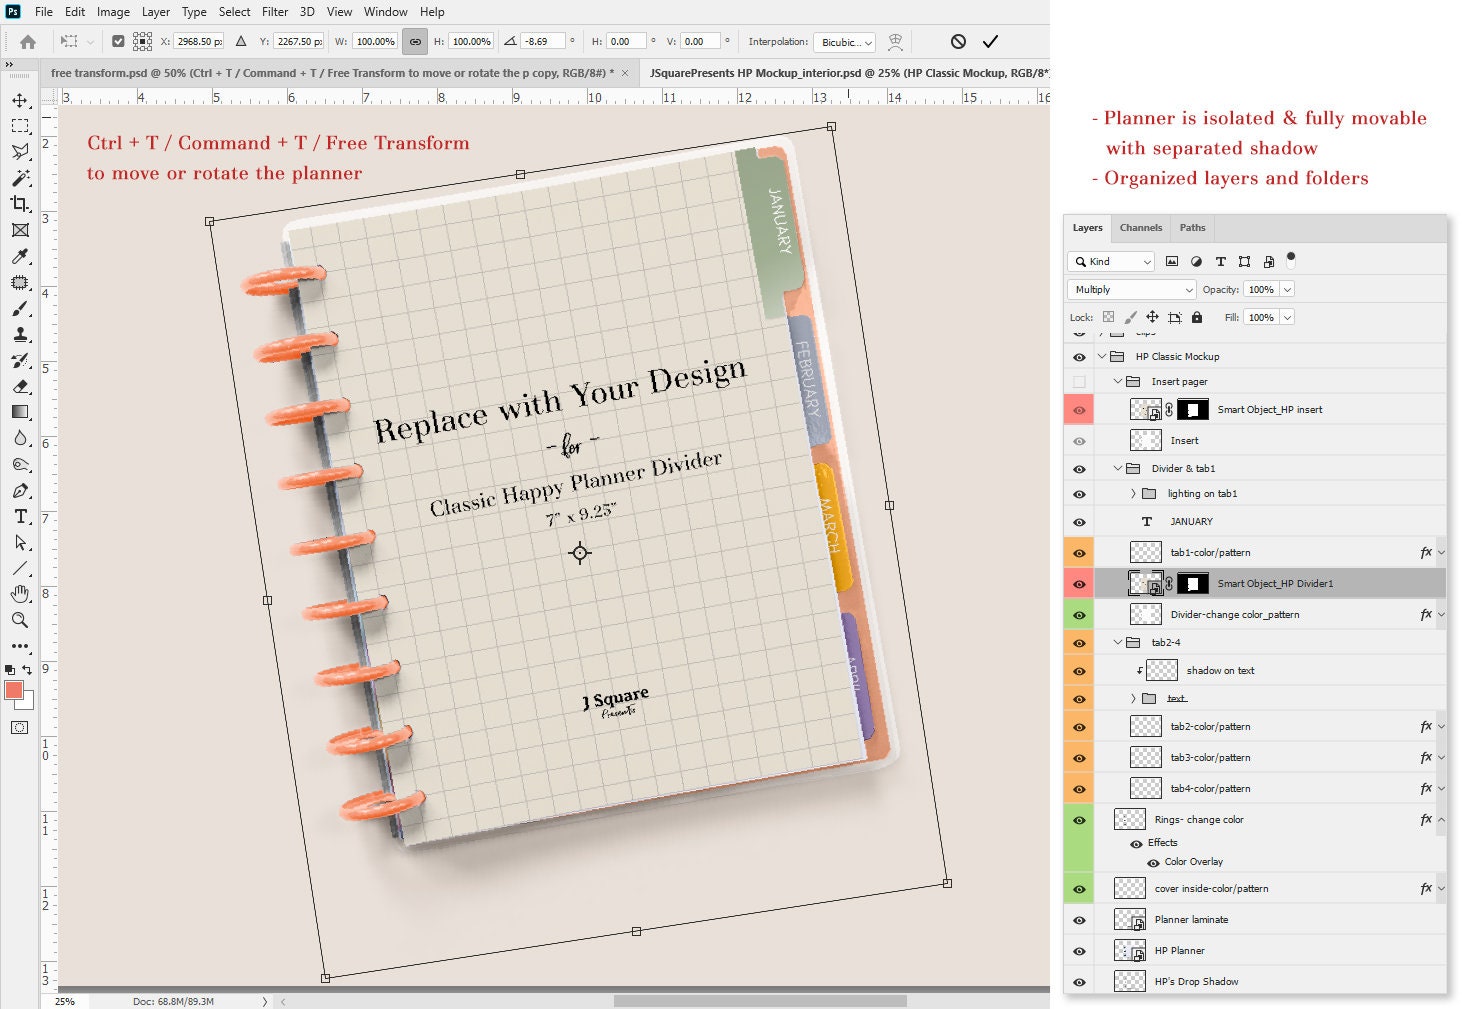Screen dimensions: 1462x1009
Task: Open the Multiply blend mode dropdown
Action: click(x=1188, y=289)
